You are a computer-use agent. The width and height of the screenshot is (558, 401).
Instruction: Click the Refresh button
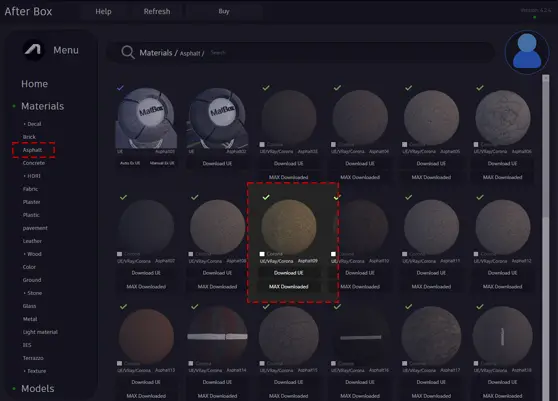tap(157, 11)
